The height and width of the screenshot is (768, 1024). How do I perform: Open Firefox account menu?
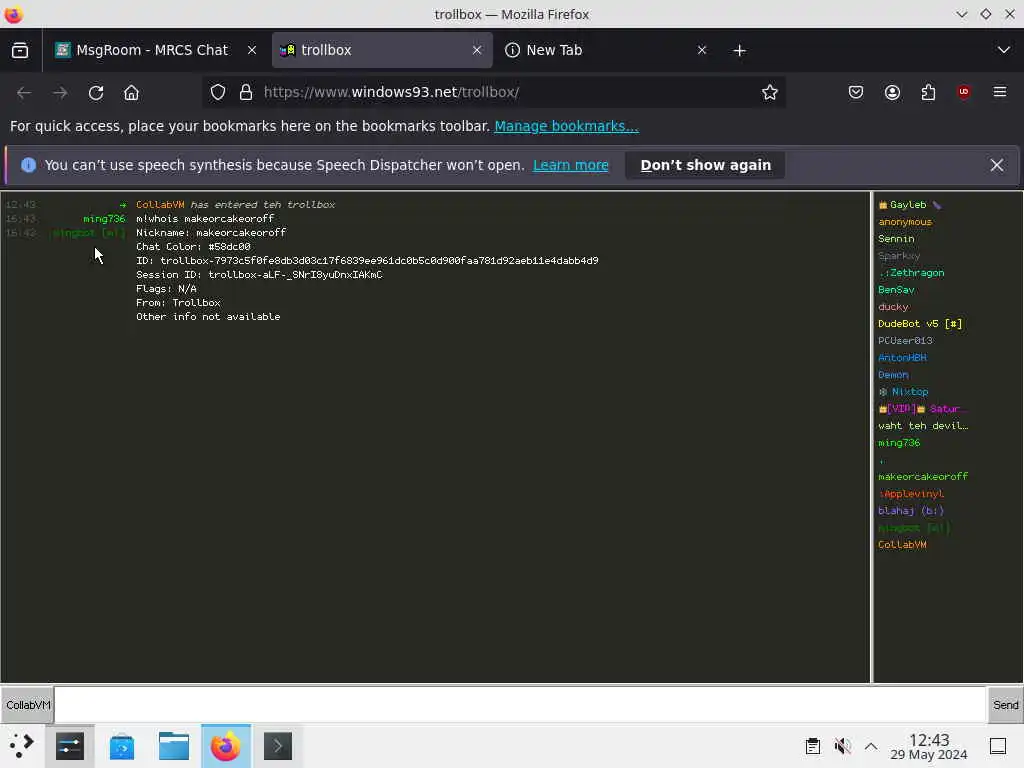892,93
